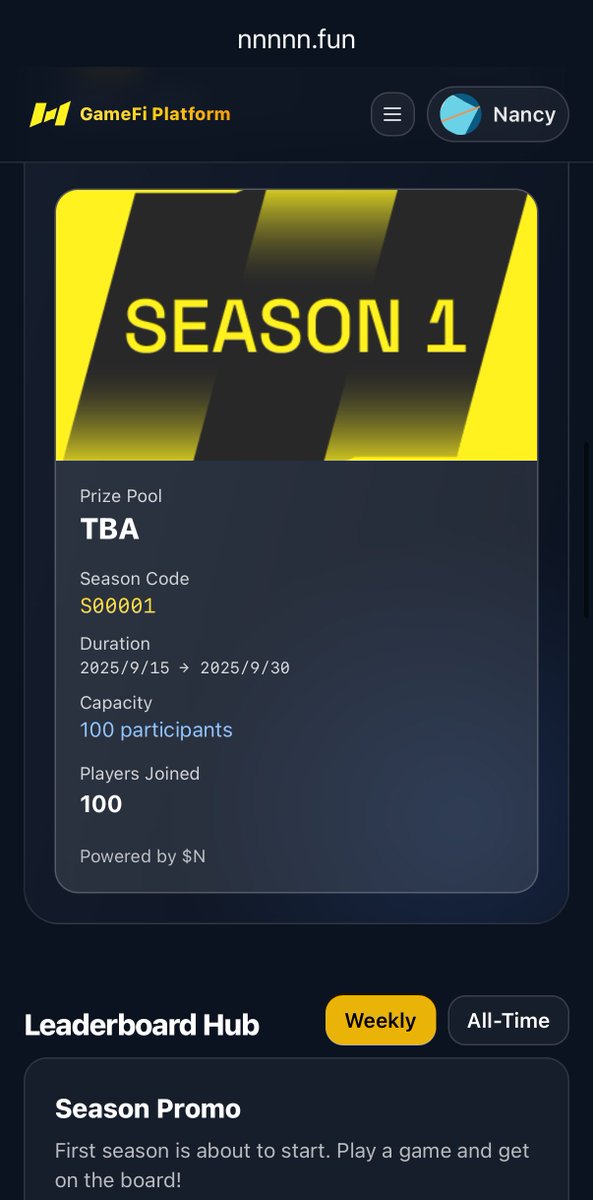Click the Season Promo description text
The width and height of the screenshot is (593, 1200).
pyautogui.click(x=292, y=1165)
